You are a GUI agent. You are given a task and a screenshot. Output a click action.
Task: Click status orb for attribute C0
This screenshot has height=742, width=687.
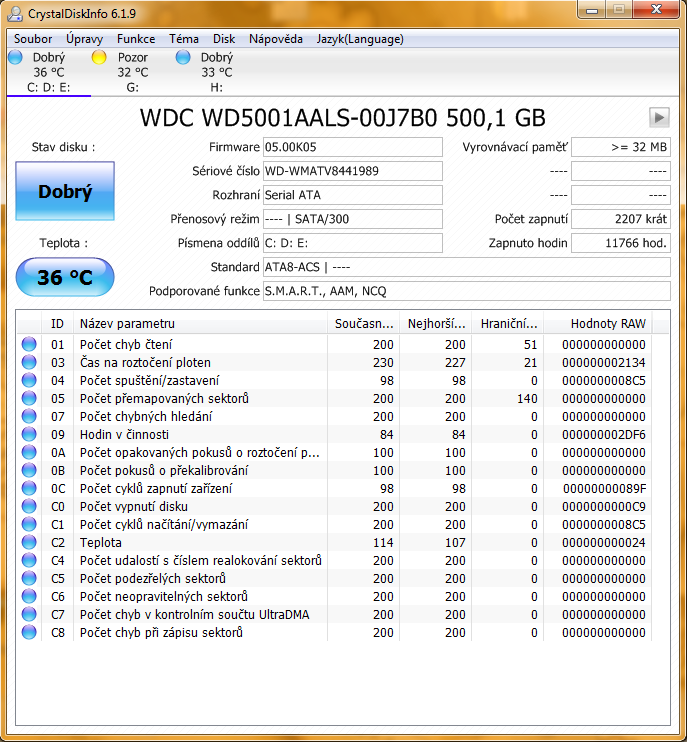(x=29, y=506)
